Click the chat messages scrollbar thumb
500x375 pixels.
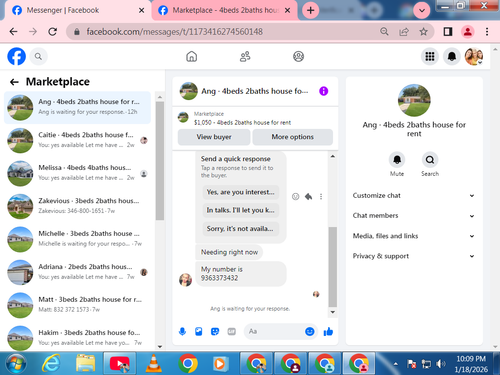point(332,267)
